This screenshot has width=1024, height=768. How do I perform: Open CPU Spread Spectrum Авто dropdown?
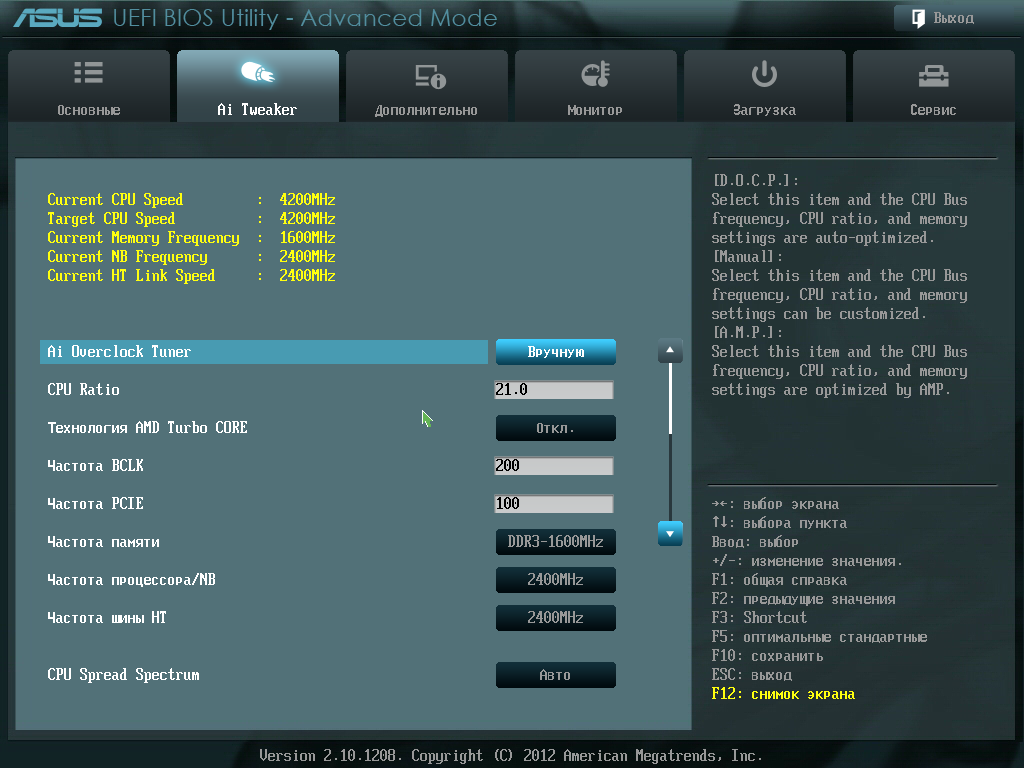pyautogui.click(x=556, y=675)
